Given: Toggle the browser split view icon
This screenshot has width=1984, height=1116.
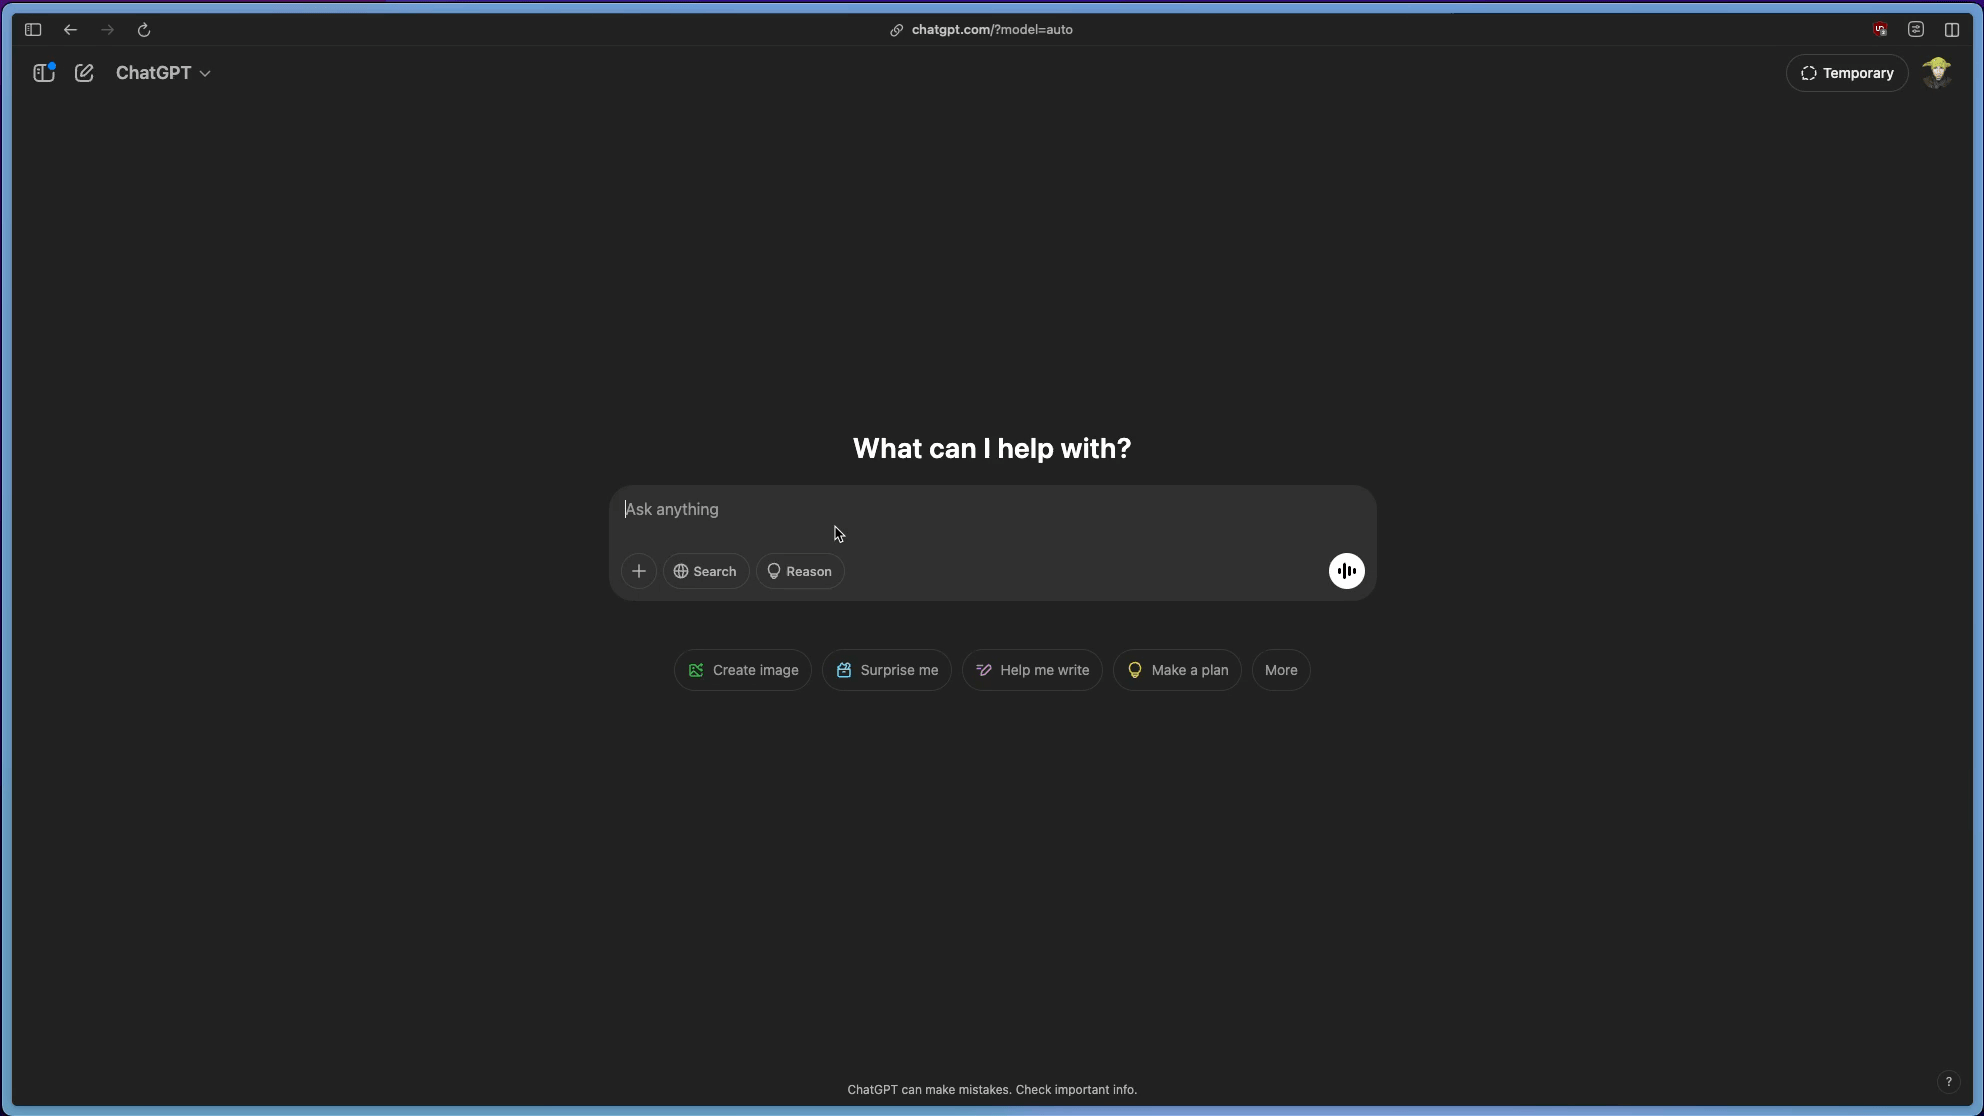Looking at the screenshot, I should click(x=1952, y=30).
